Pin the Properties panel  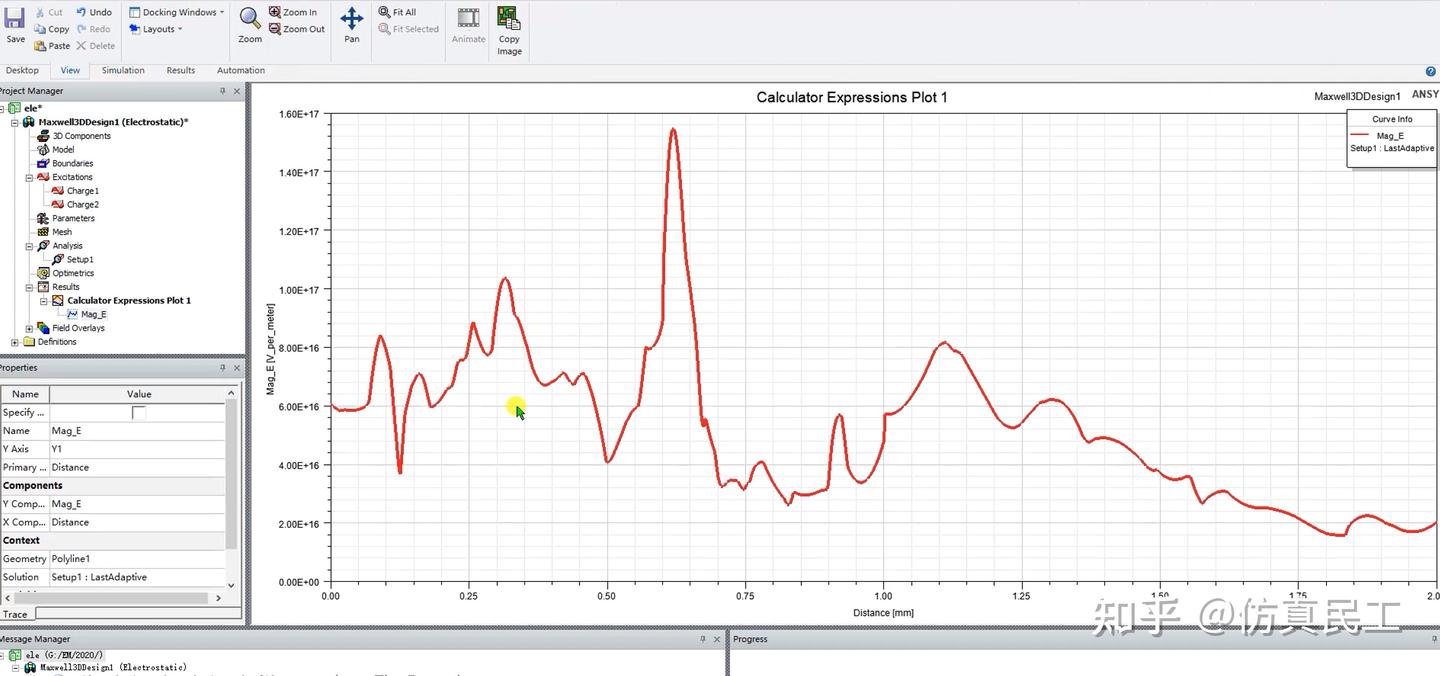223,368
